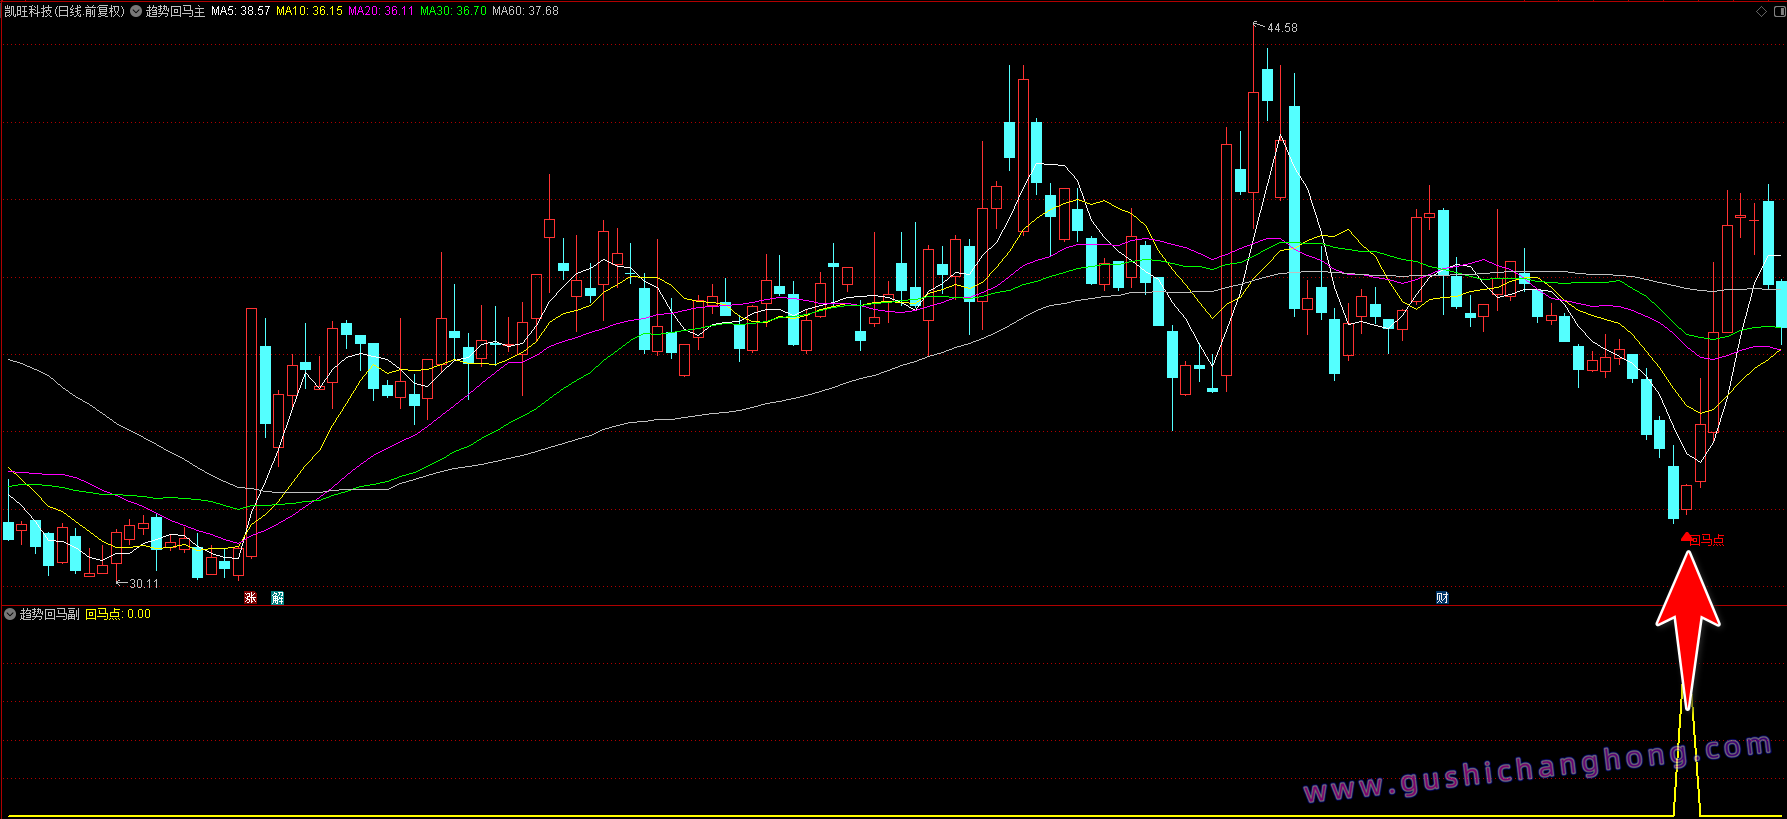Click the green MA30: 36.70 label
The width and height of the screenshot is (1787, 819).
[453, 11]
